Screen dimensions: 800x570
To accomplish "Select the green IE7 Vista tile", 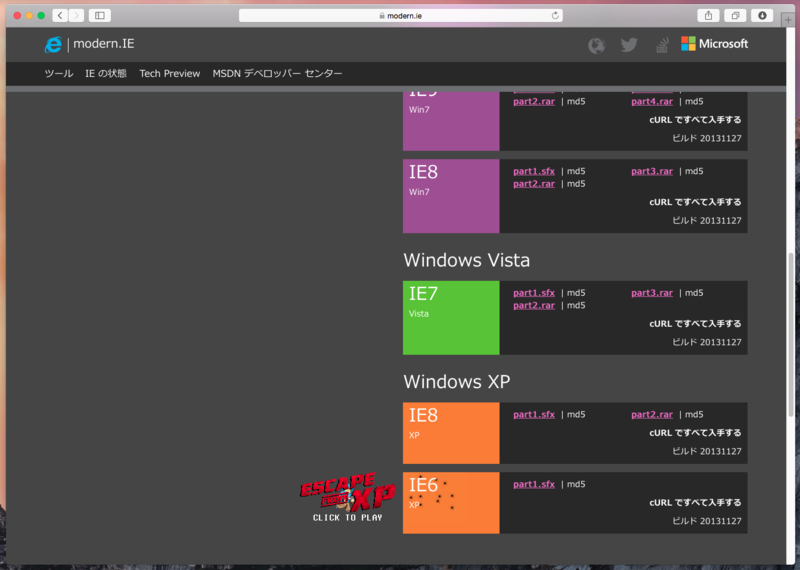I will coord(451,318).
